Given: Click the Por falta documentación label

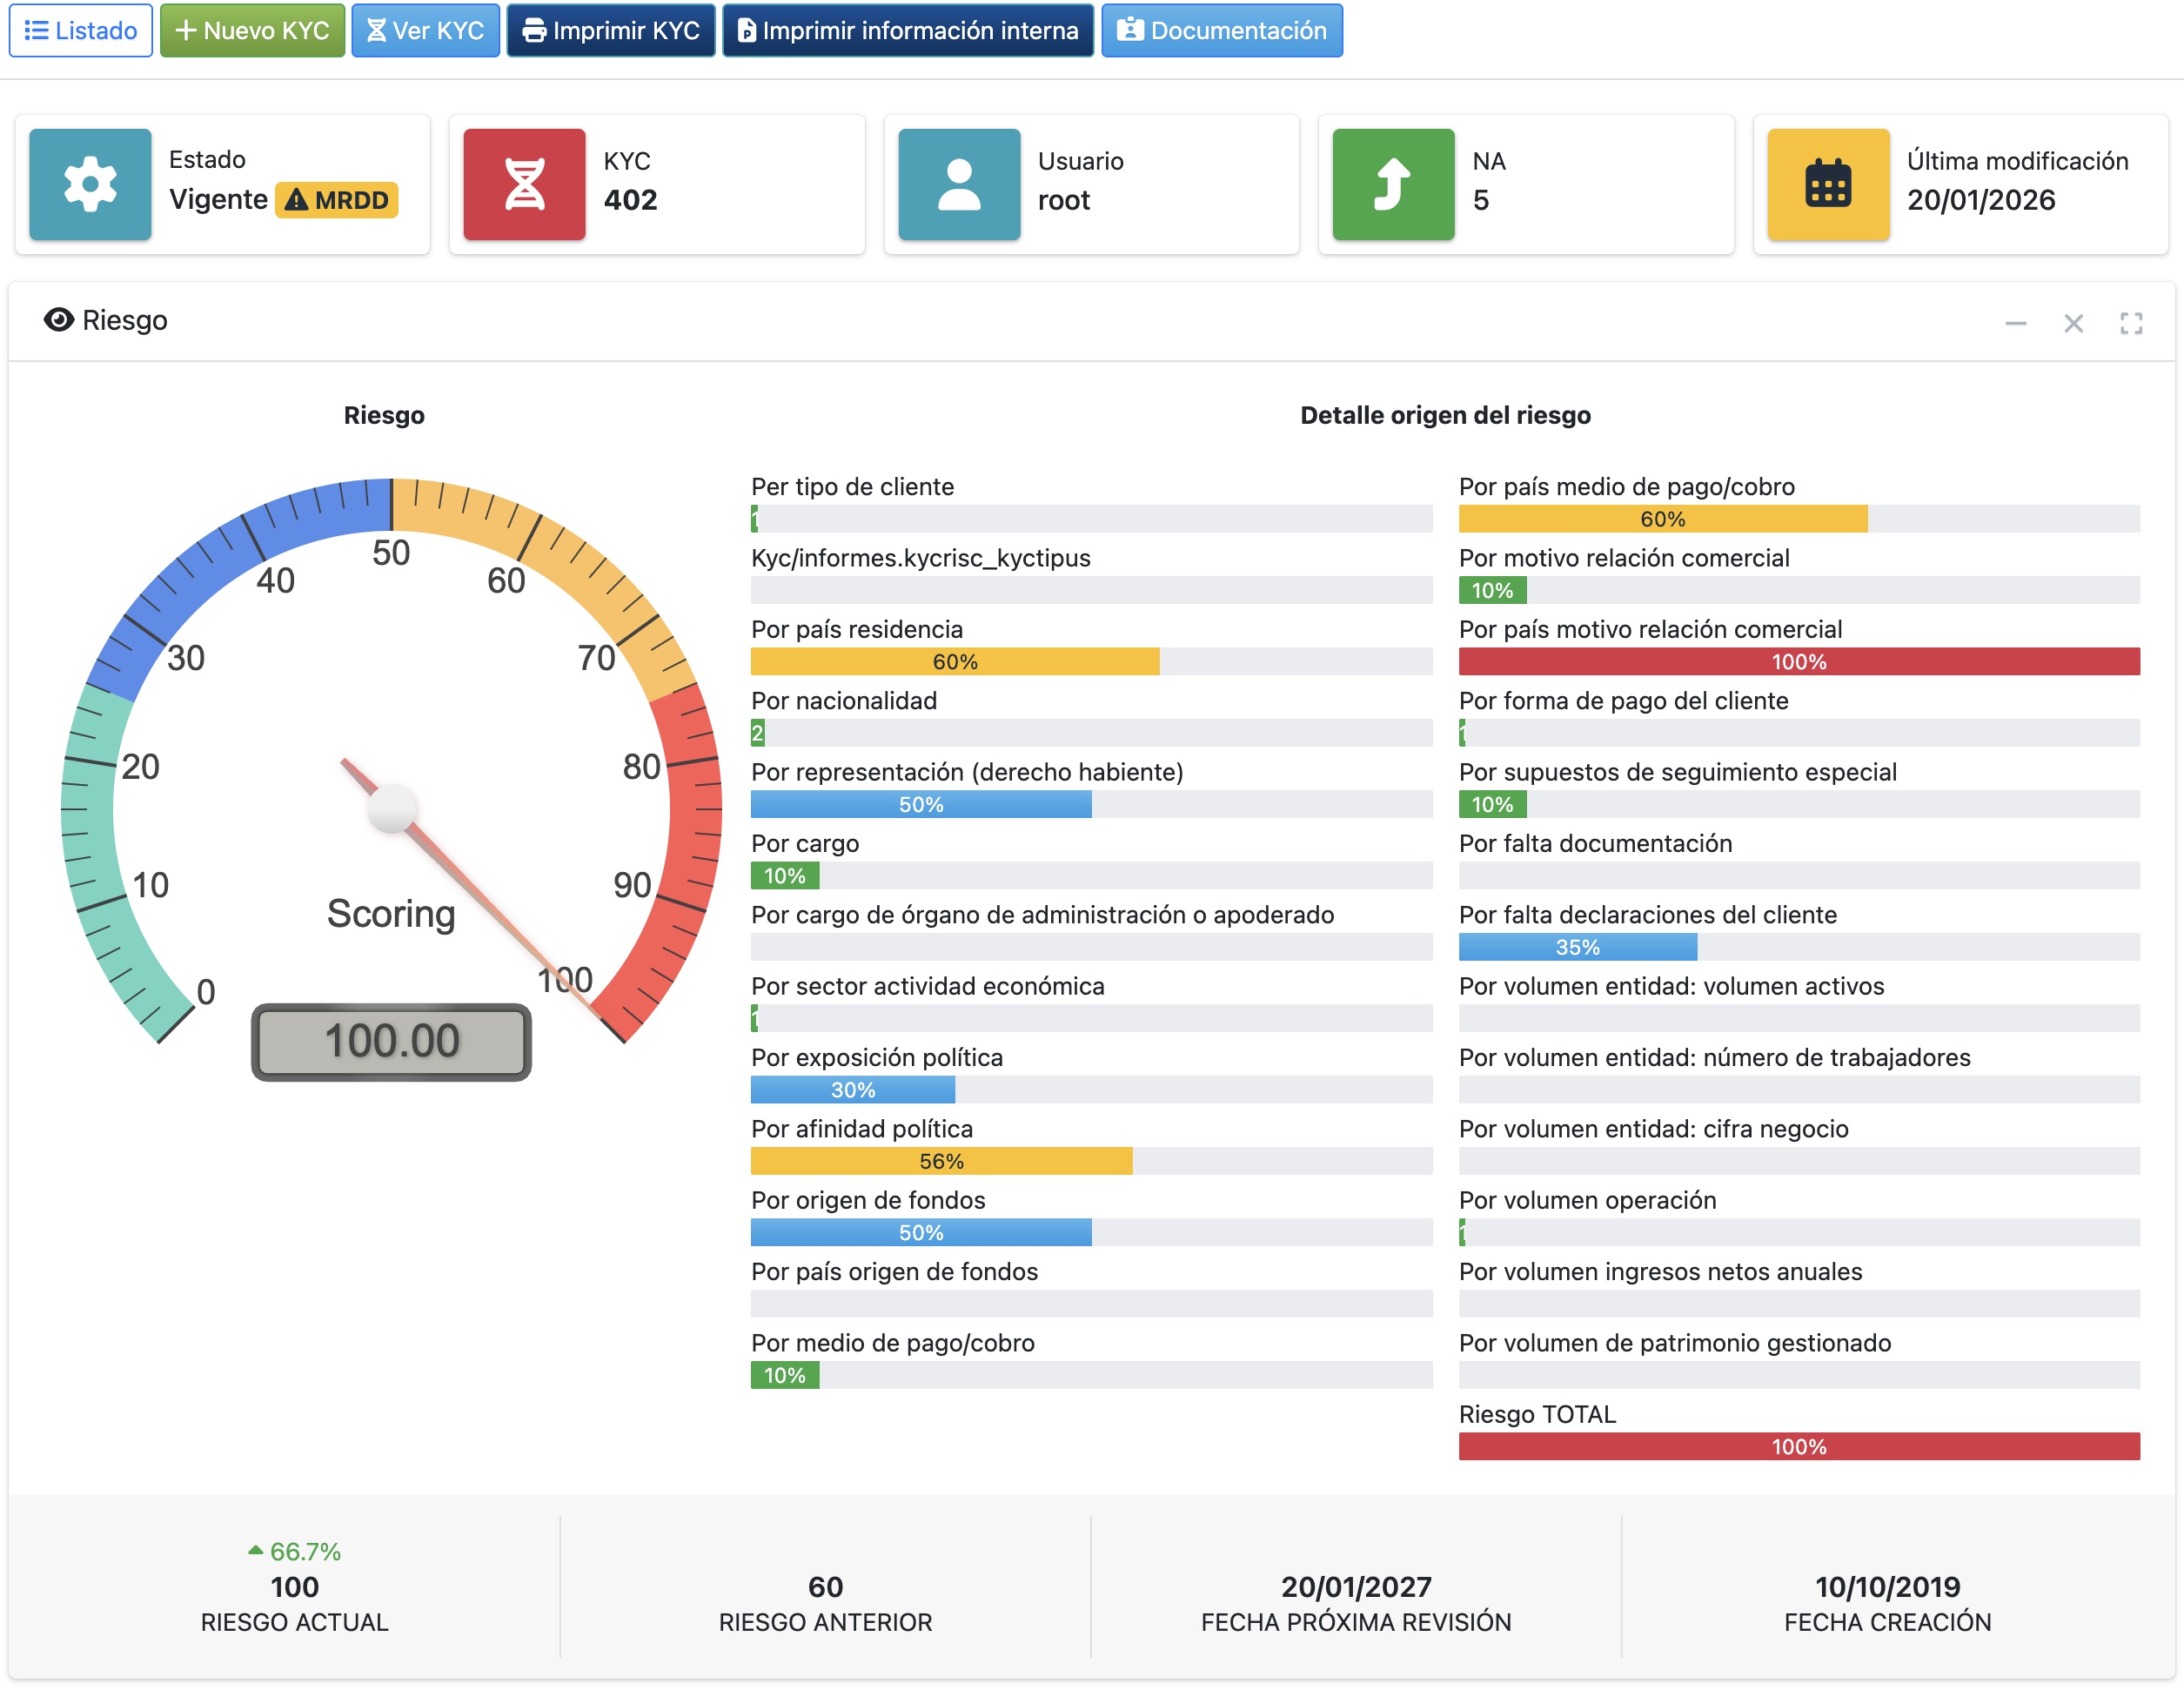Looking at the screenshot, I should (1595, 843).
